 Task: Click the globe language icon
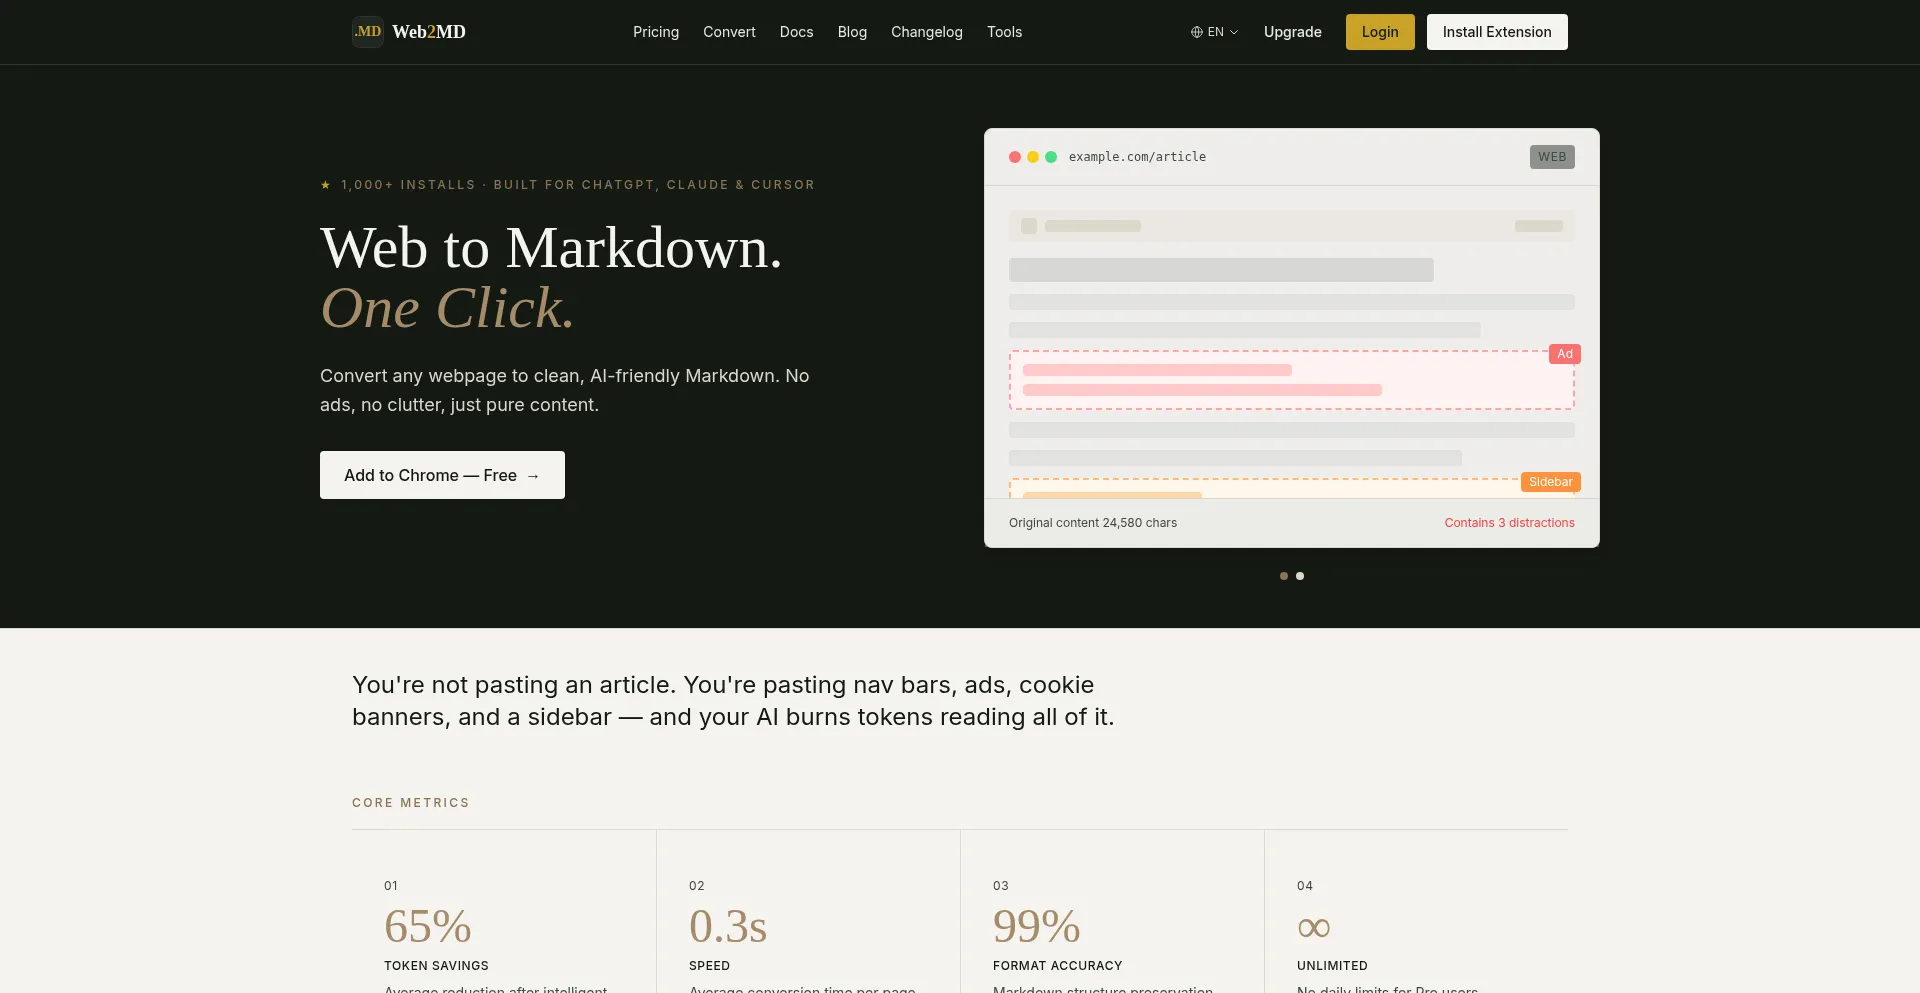pyautogui.click(x=1196, y=32)
